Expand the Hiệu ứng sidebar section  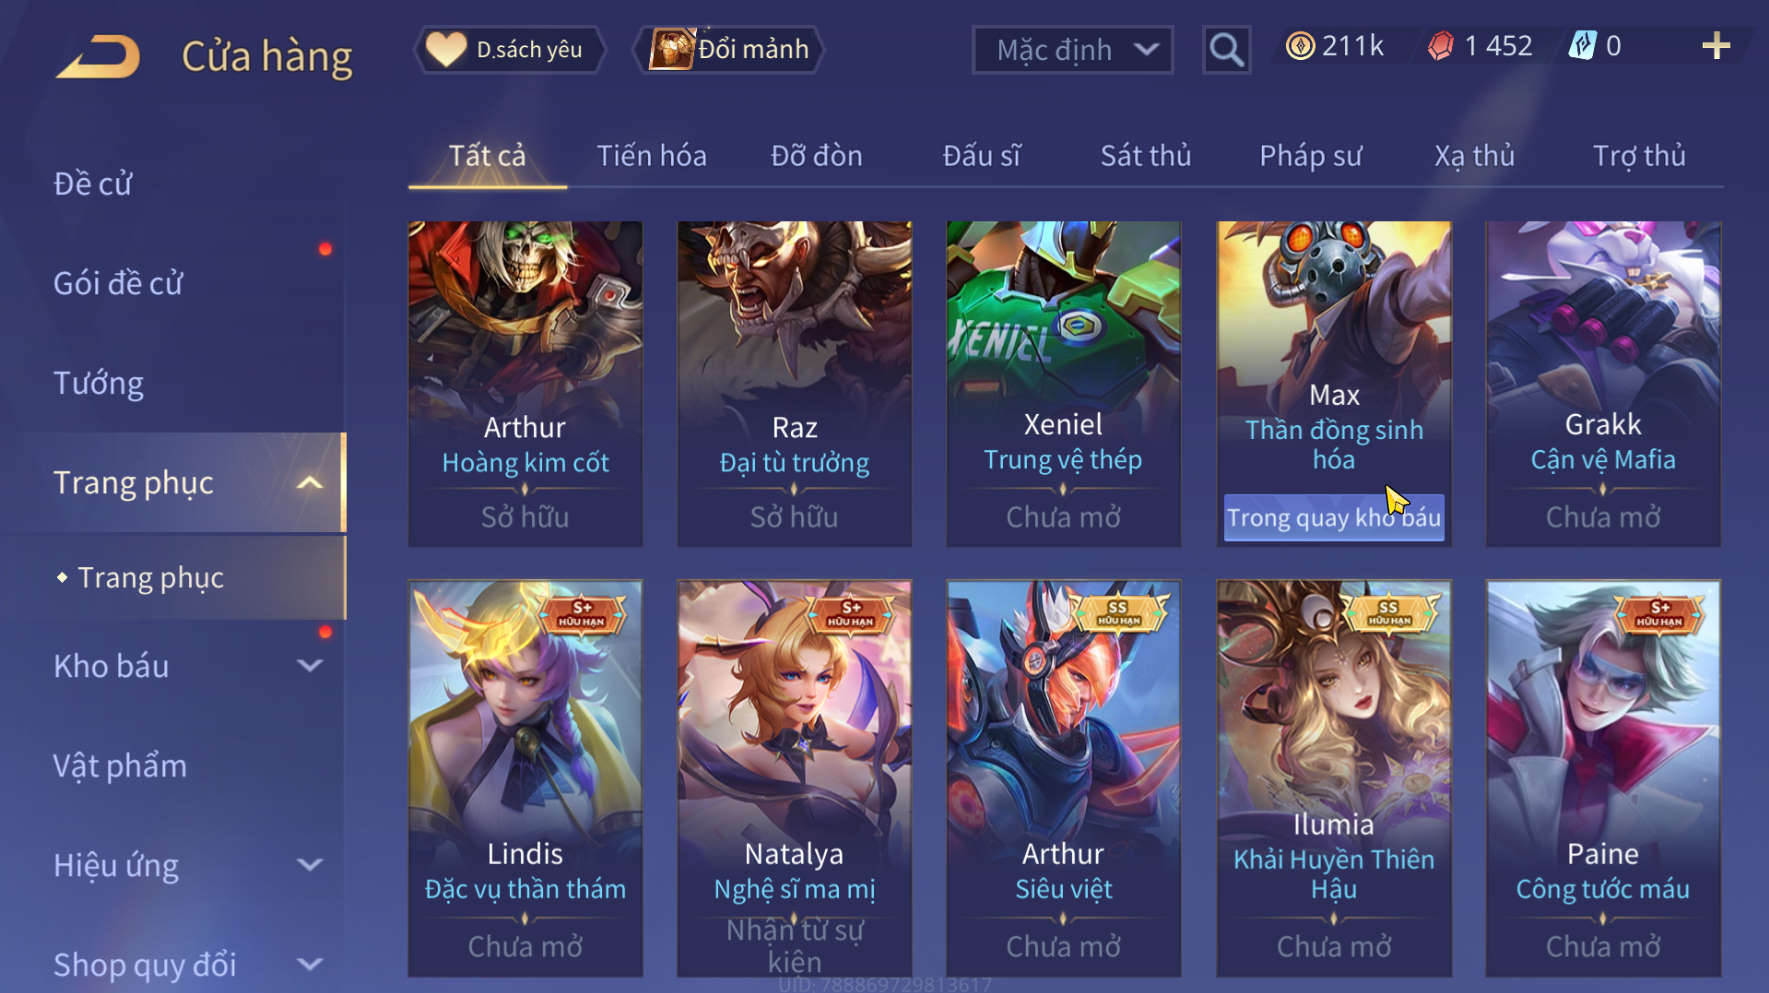[x=310, y=865]
